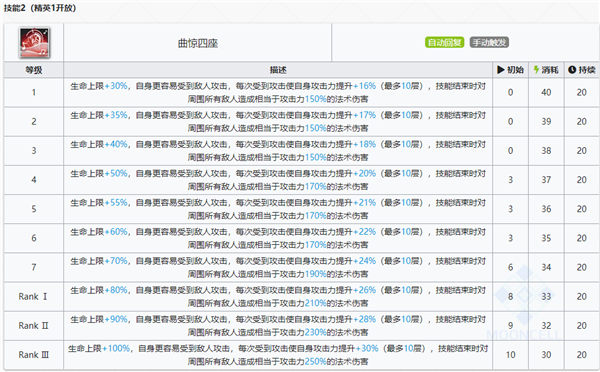This screenshot has height=372, width=600.
Task: Click the description with 生命上限+35%
Action: (x=278, y=121)
